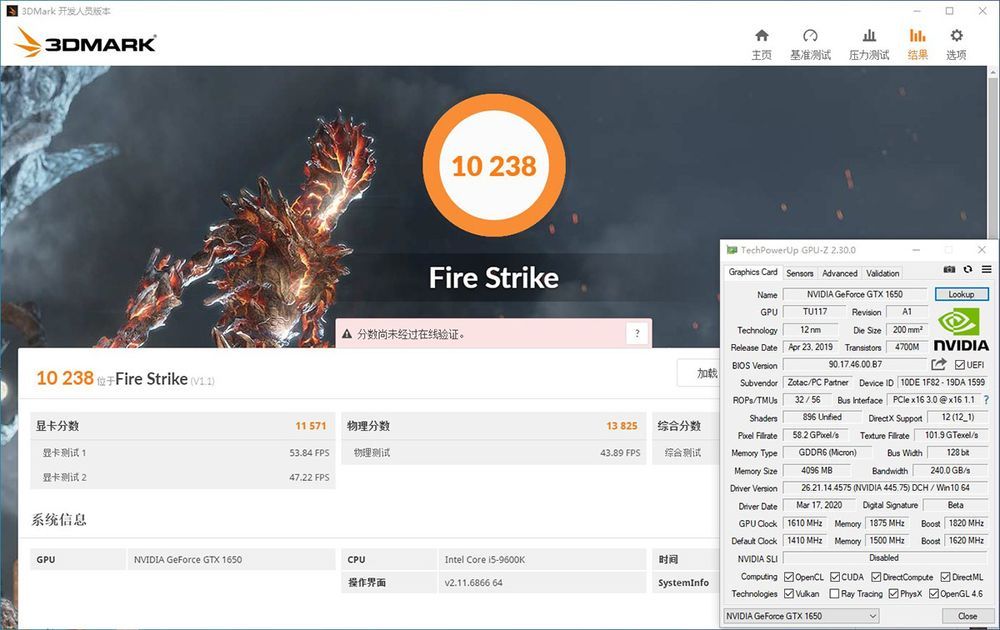Image resolution: width=1000 pixels, height=630 pixels.
Task: Click the Bus Interface question mark
Action: 987,400
